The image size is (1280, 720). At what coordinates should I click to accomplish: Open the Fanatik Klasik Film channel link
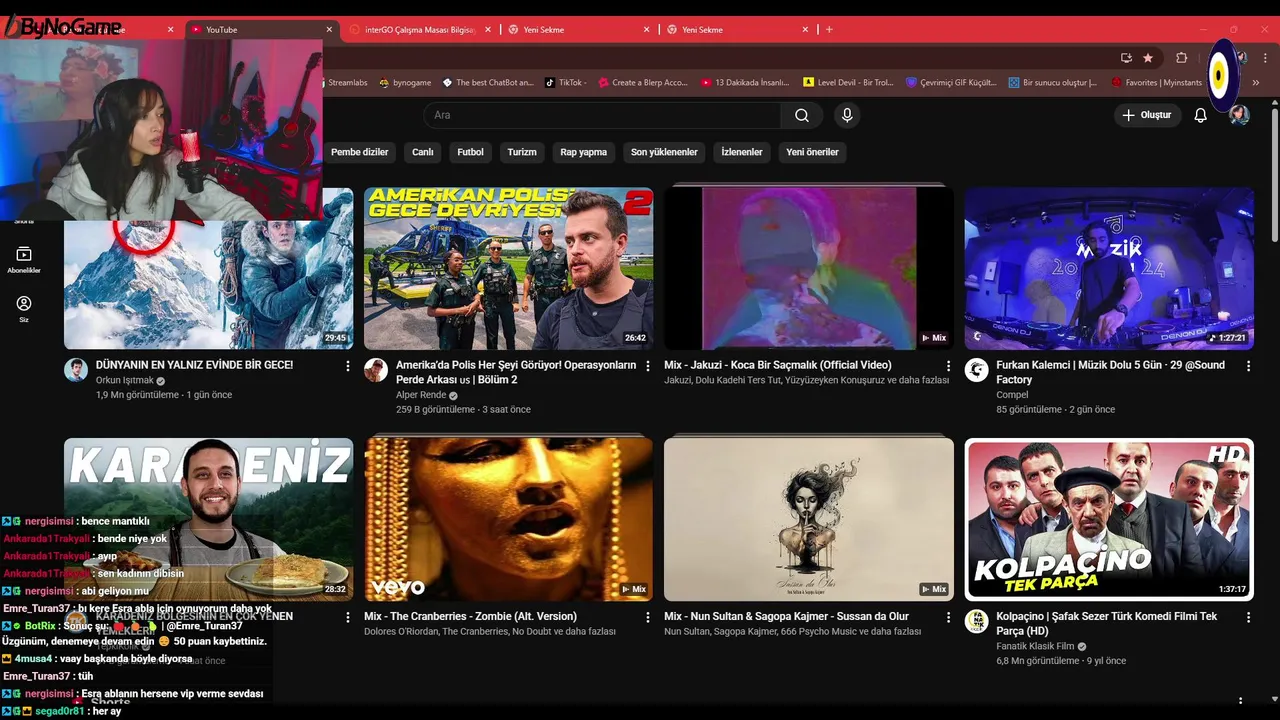click(x=1035, y=646)
